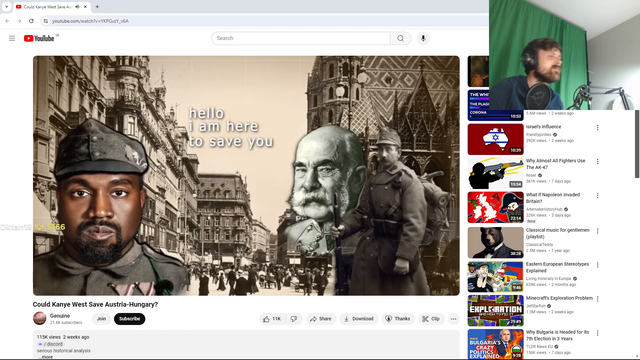
Task: Open Minecraft Exploration thumbnail image
Action: pyautogui.click(x=496, y=311)
